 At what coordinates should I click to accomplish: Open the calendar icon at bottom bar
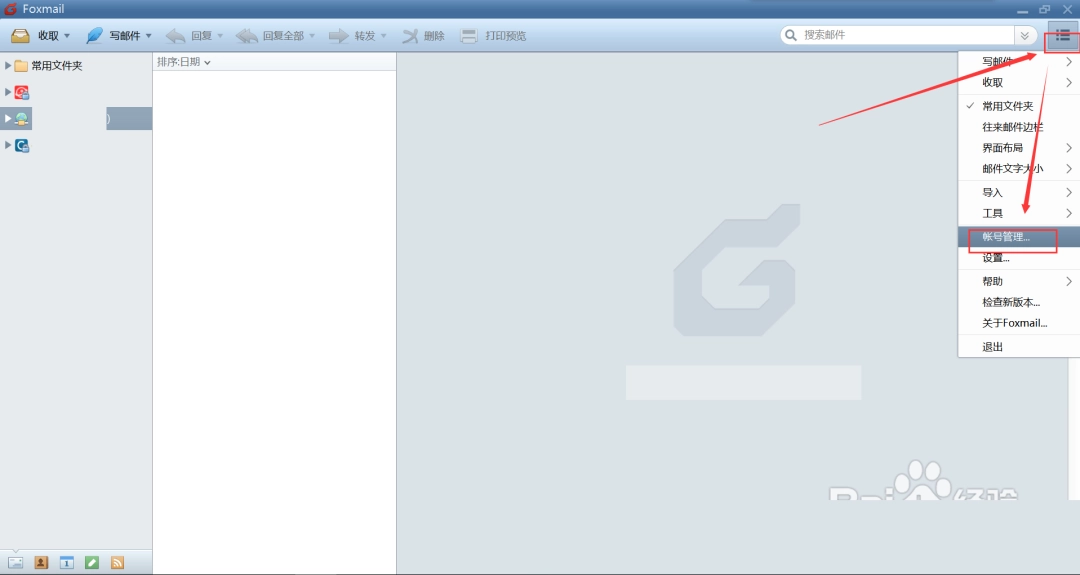[x=66, y=563]
